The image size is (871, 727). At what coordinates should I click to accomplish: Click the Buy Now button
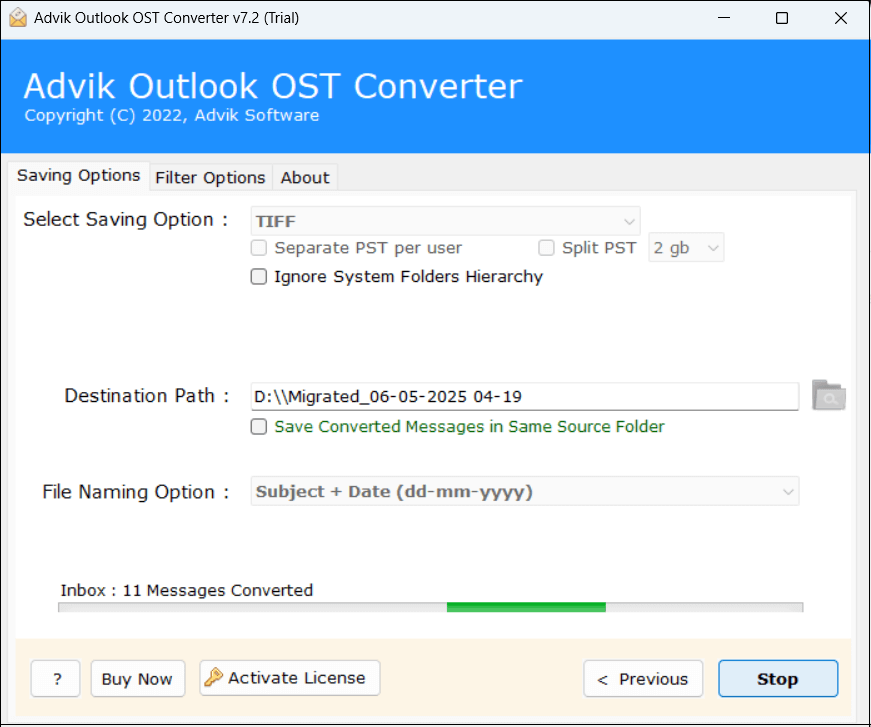coord(138,678)
